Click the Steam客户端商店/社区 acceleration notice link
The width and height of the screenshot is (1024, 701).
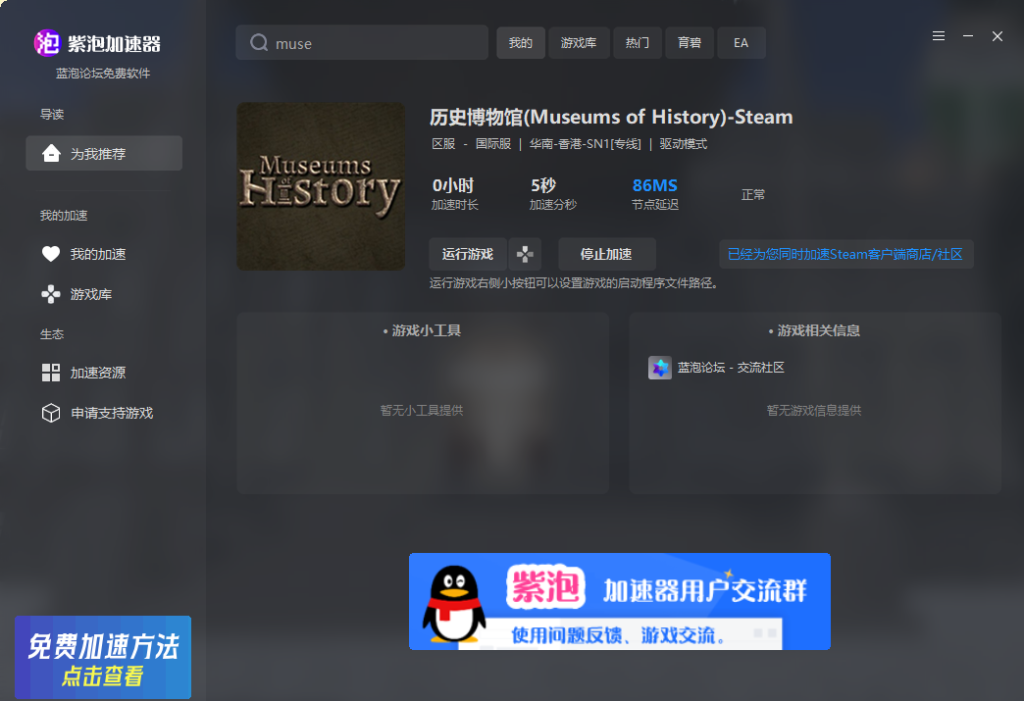pyautogui.click(x=846, y=254)
